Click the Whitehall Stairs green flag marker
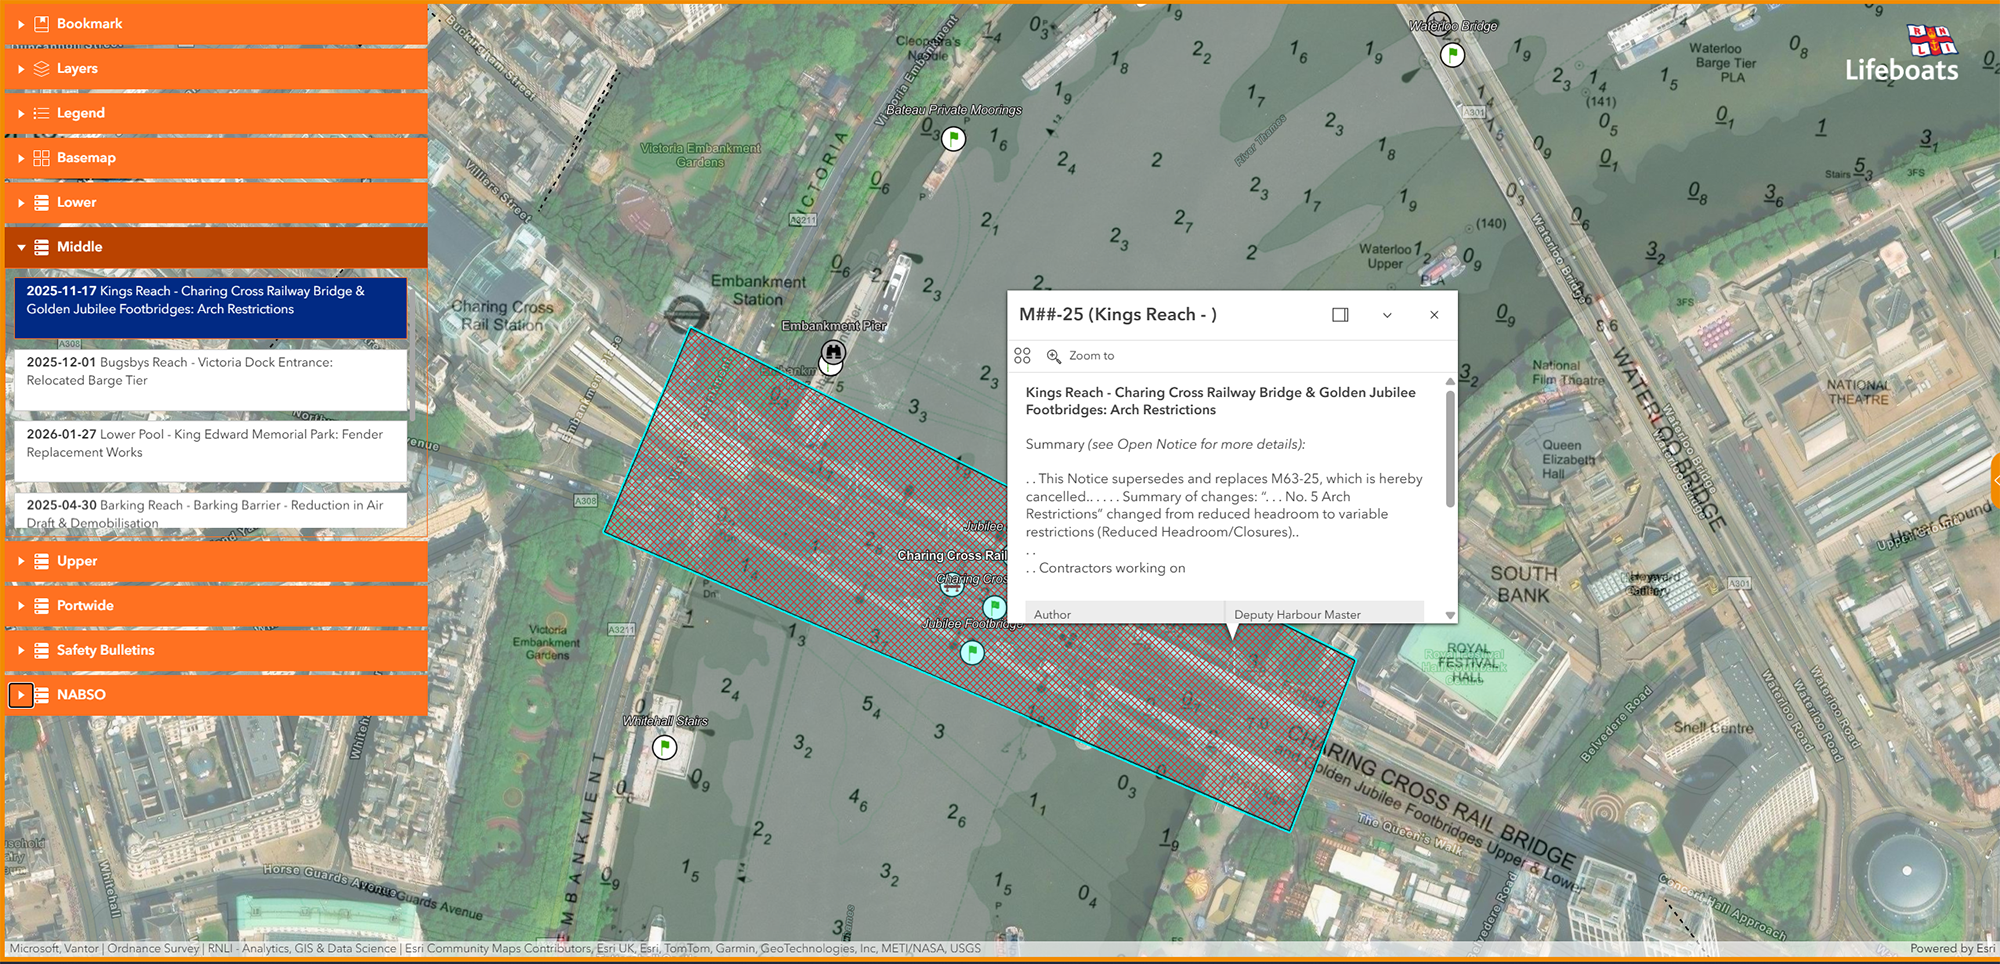Image resolution: width=2000 pixels, height=964 pixels. click(664, 747)
